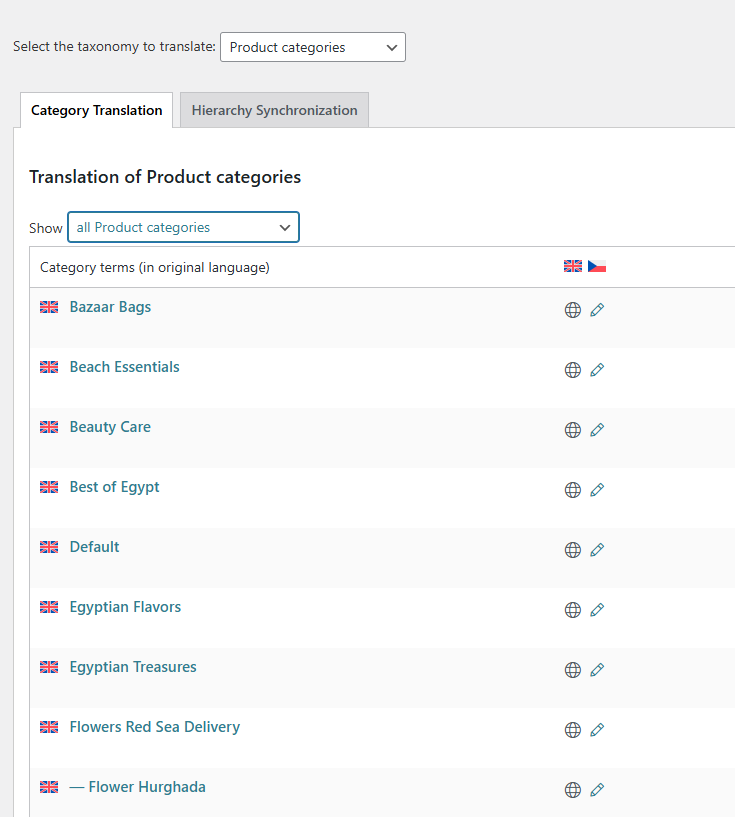This screenshot has width=735, height=817.
Task: Expand the Show all Product categories dropdown
Action: point(183,227)
